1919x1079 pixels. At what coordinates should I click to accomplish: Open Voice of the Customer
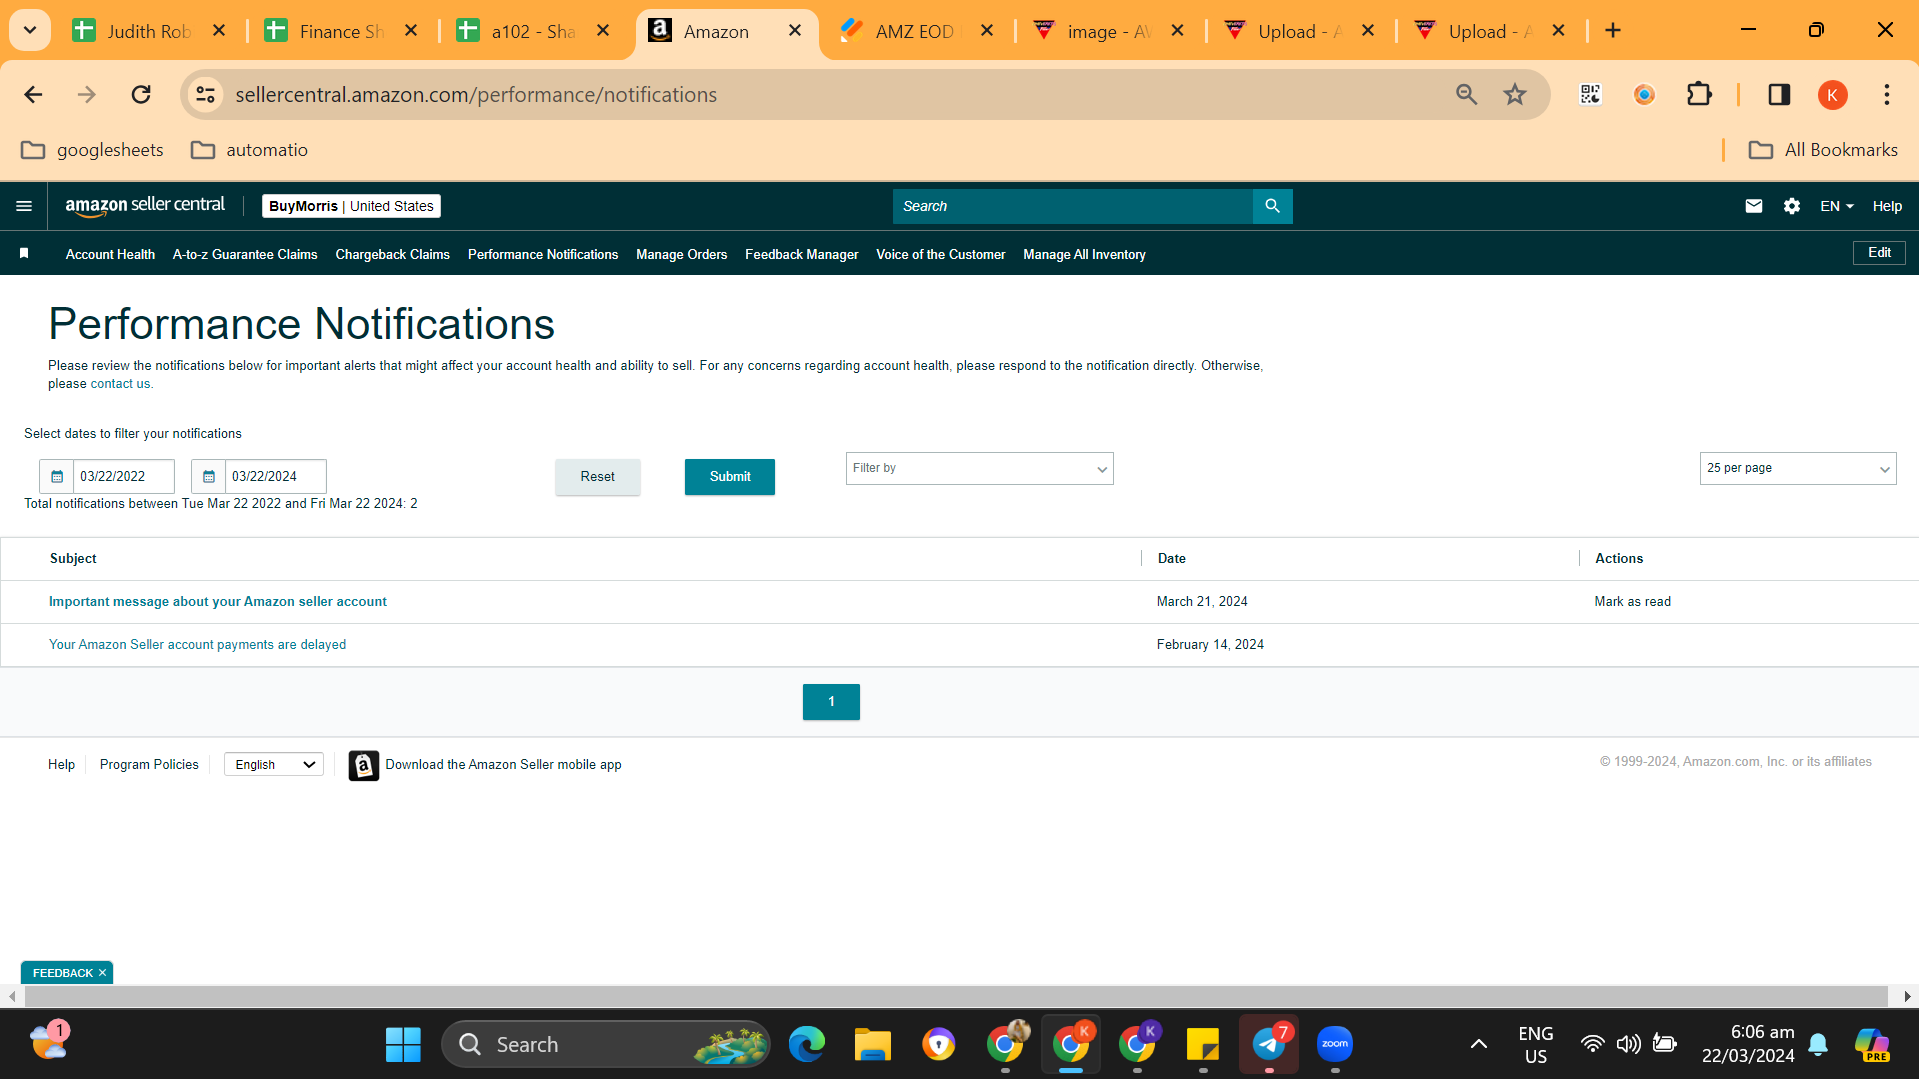(940, 255)
